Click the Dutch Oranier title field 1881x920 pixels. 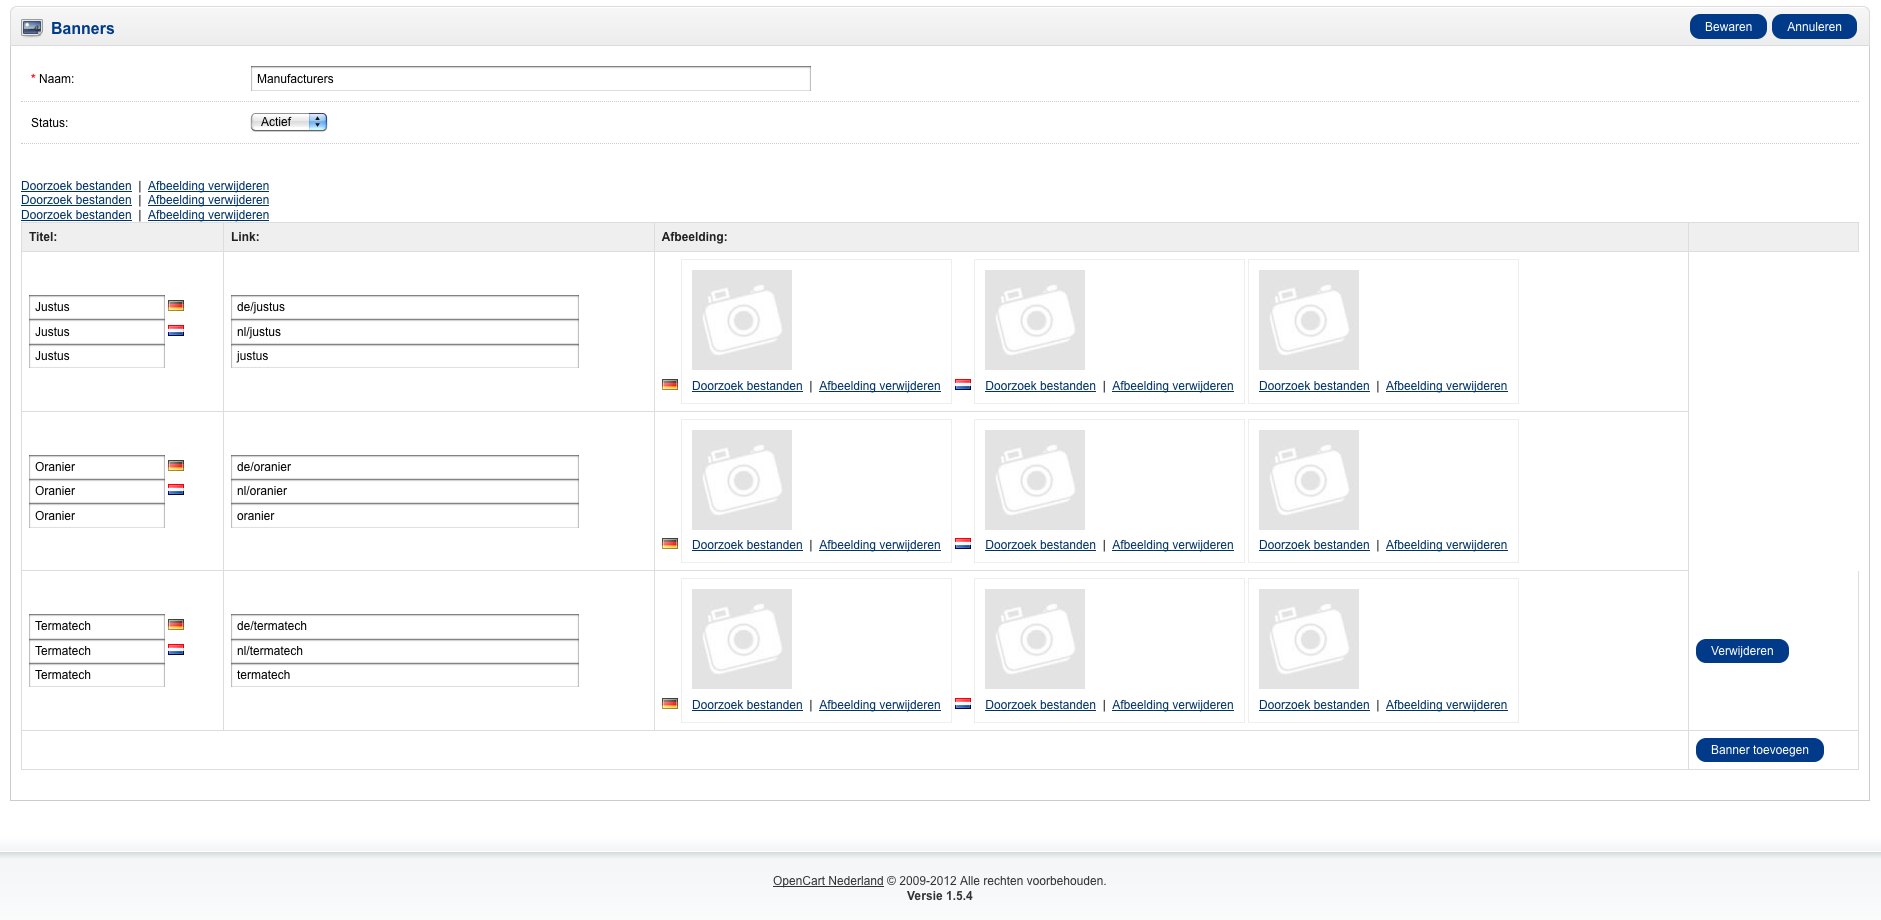pos(97,491)
